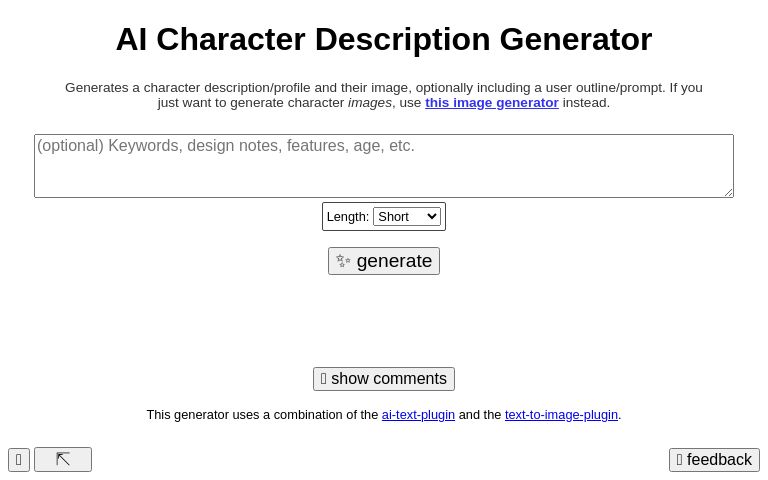Open the Length dropdown showing Short
This screenshot has width=768, height=480.
pos(406,217)
